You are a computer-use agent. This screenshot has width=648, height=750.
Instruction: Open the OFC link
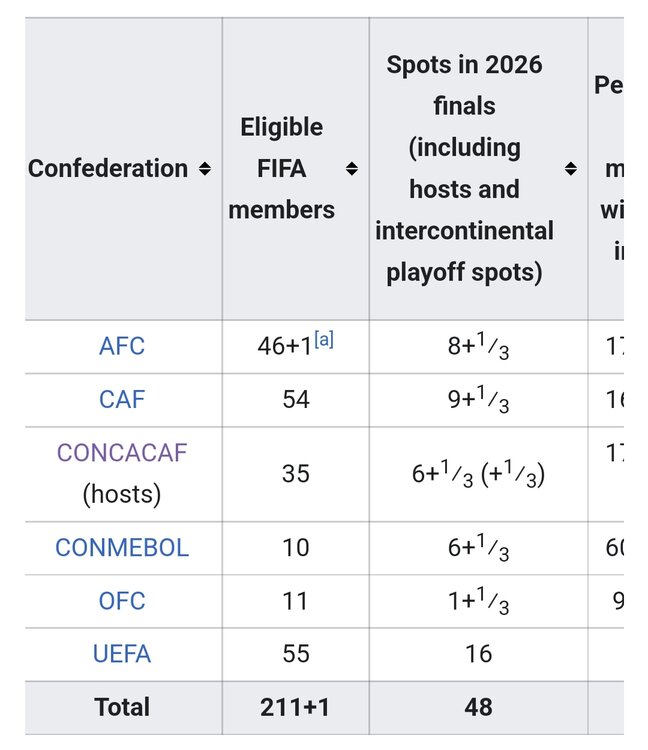tap(122, 601)
